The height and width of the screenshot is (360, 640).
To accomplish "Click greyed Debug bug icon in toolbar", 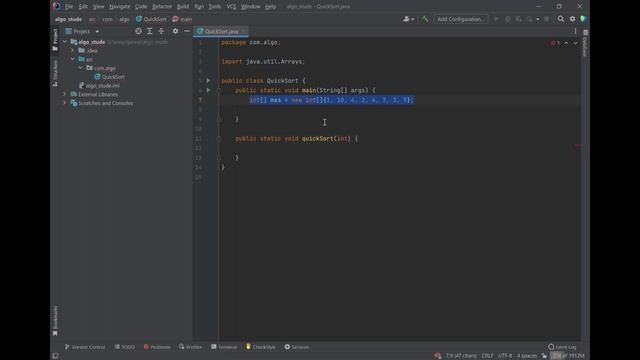I will coord(508,19).
